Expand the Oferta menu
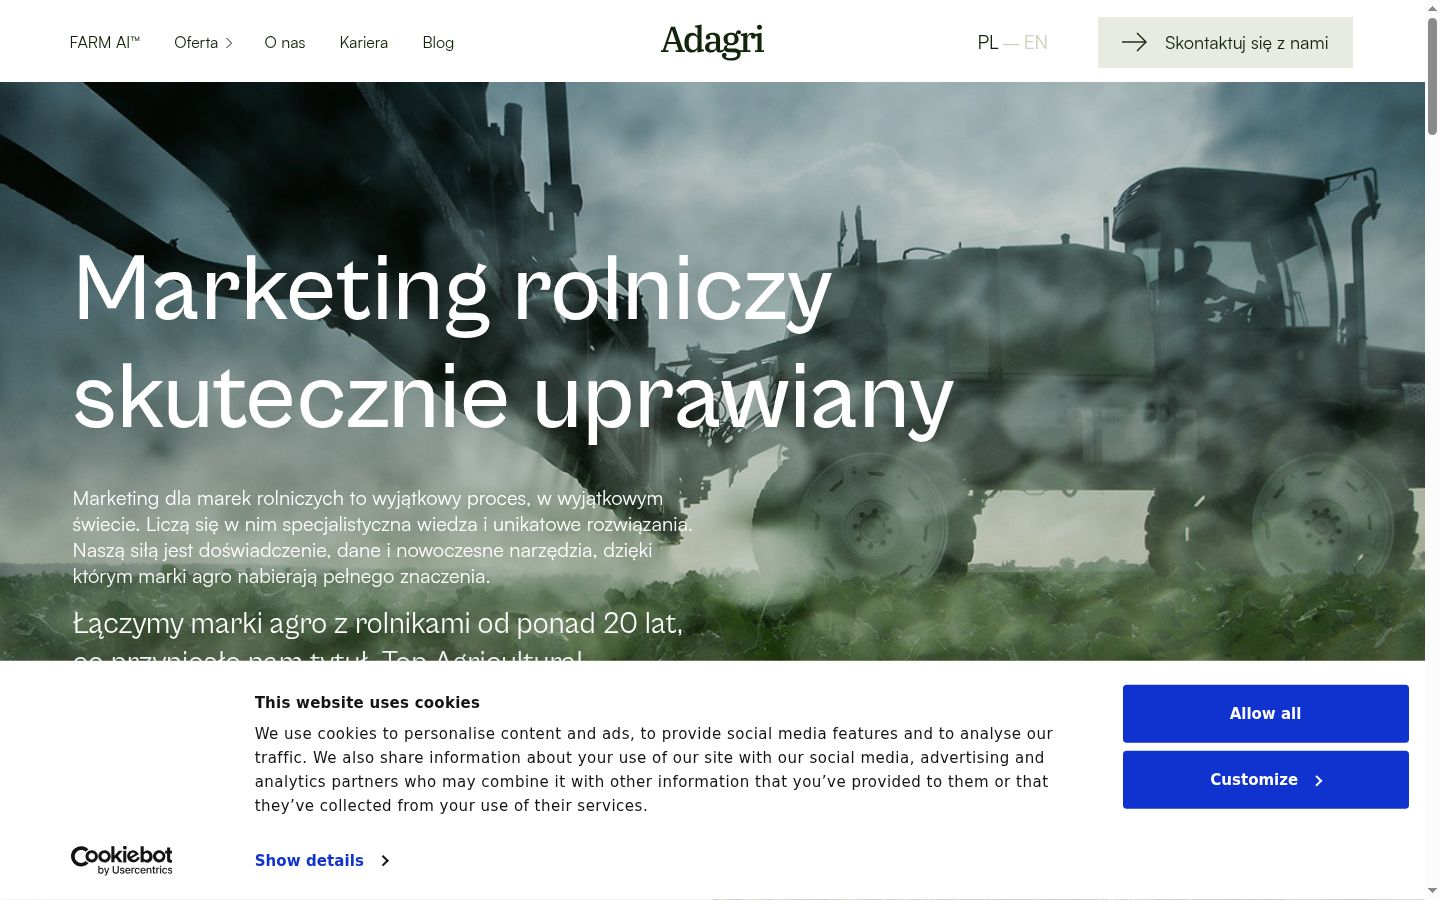Image resolution: width=1440 pixels, height=900 pixels. [x=203, y=42]
